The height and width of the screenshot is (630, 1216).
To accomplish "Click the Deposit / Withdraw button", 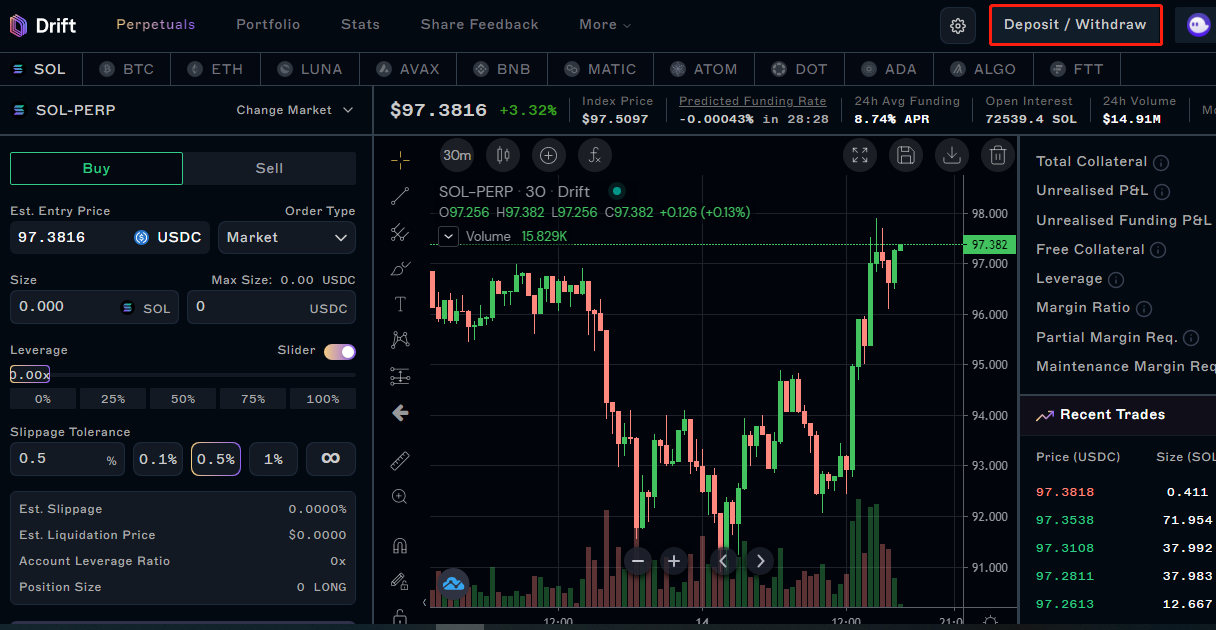I will [x=1075, y=25].
